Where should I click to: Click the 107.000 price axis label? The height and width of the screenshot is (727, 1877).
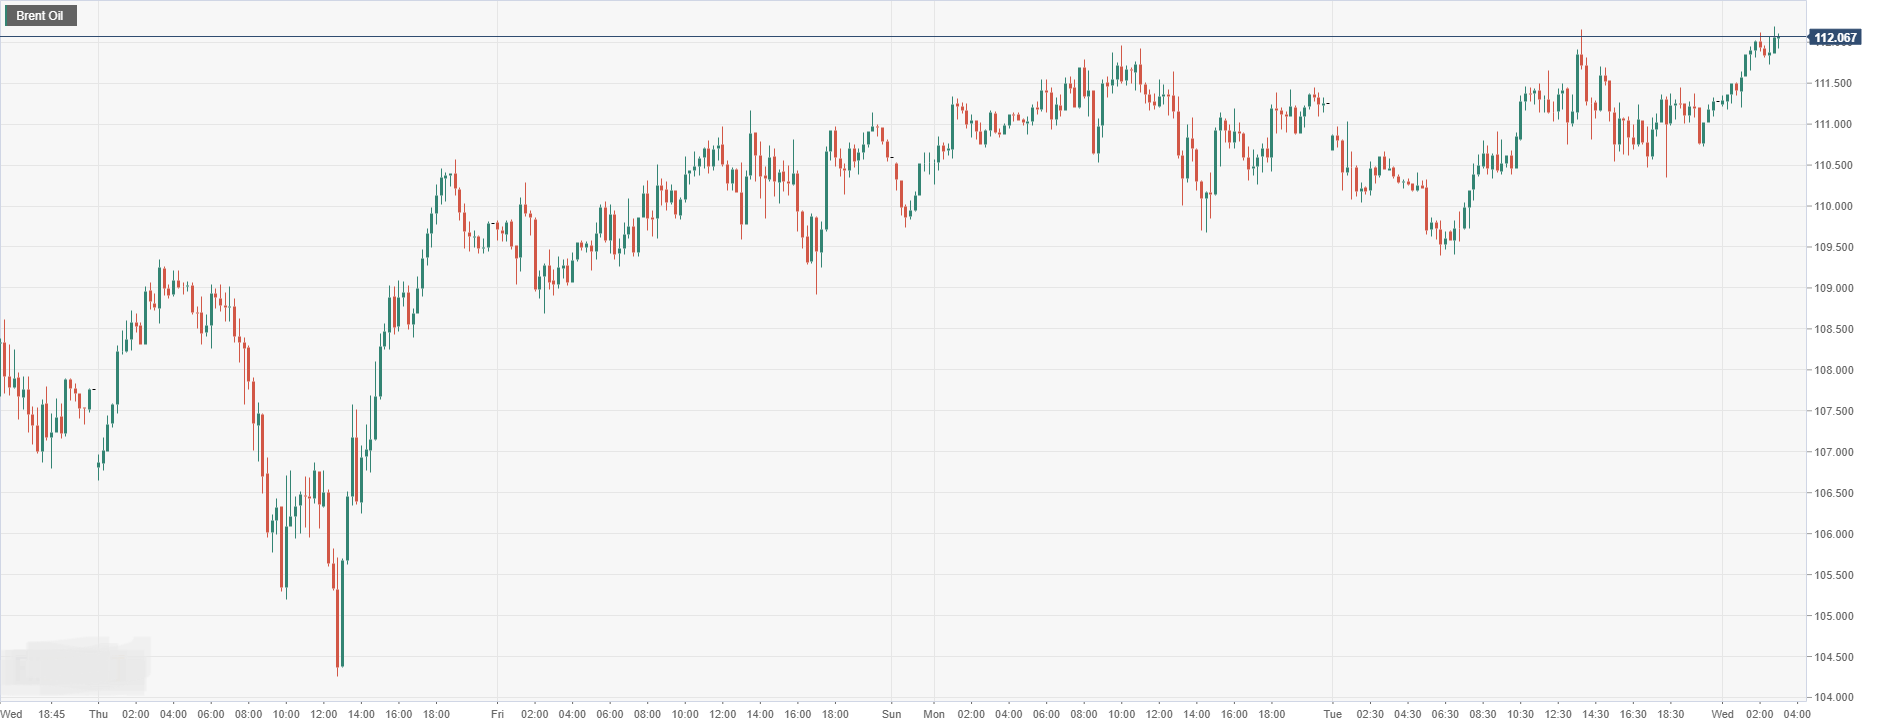pyautogui.click(x=1833, y=452)
